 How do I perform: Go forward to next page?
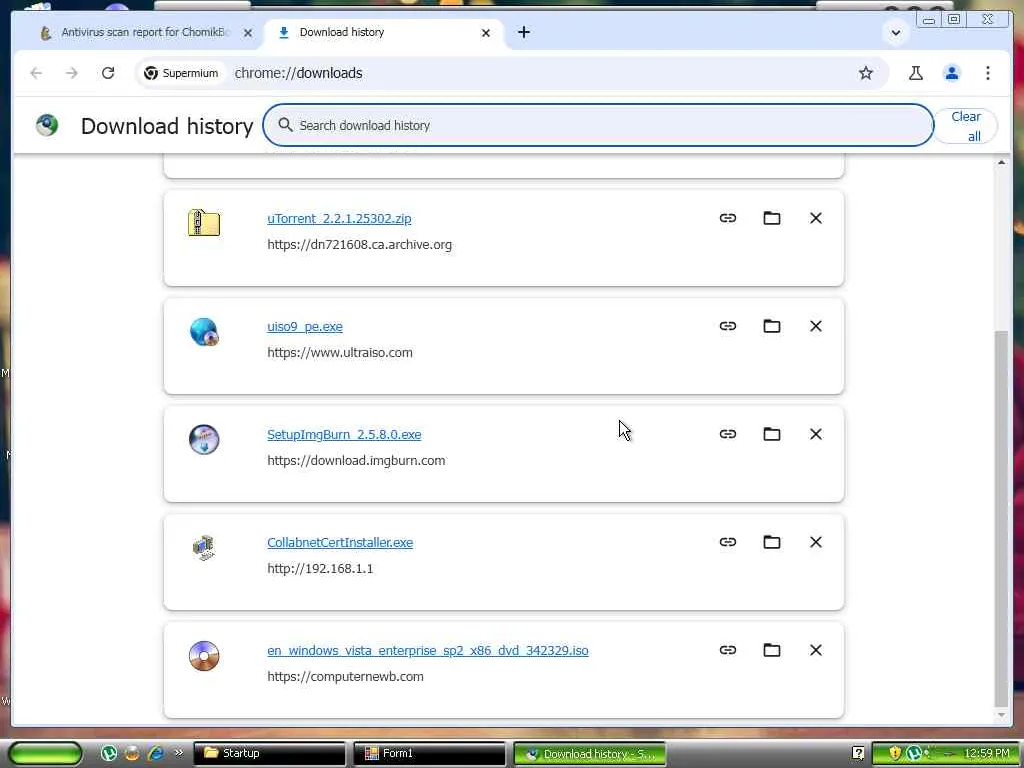pos(72,73)
